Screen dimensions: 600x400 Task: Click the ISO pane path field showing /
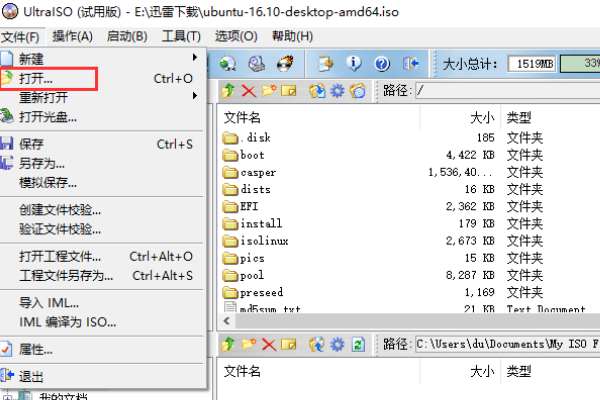[508, 91]
